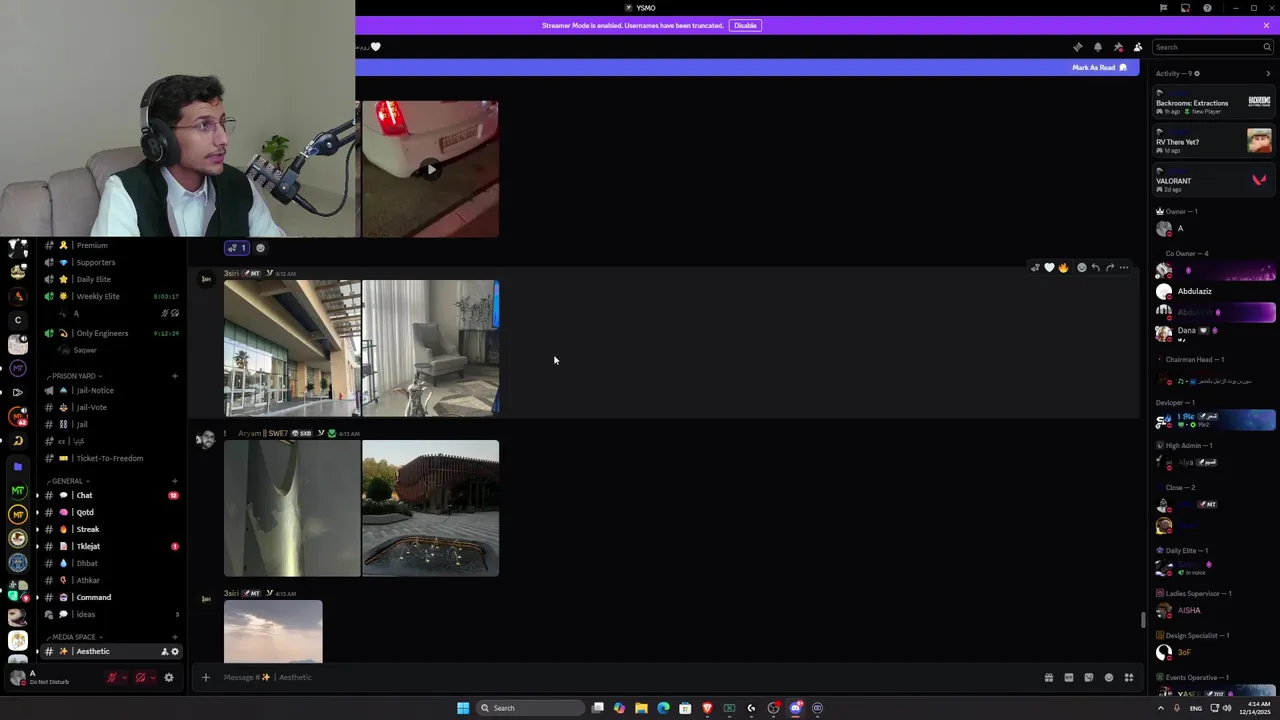Click the channel Search field
1280x720 pixels.
[x=1212, y=47]
